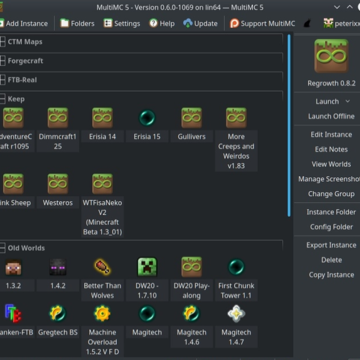360x360 pixels.
Task: Click Delete in the side panel
Action: [x=331, y=260]
